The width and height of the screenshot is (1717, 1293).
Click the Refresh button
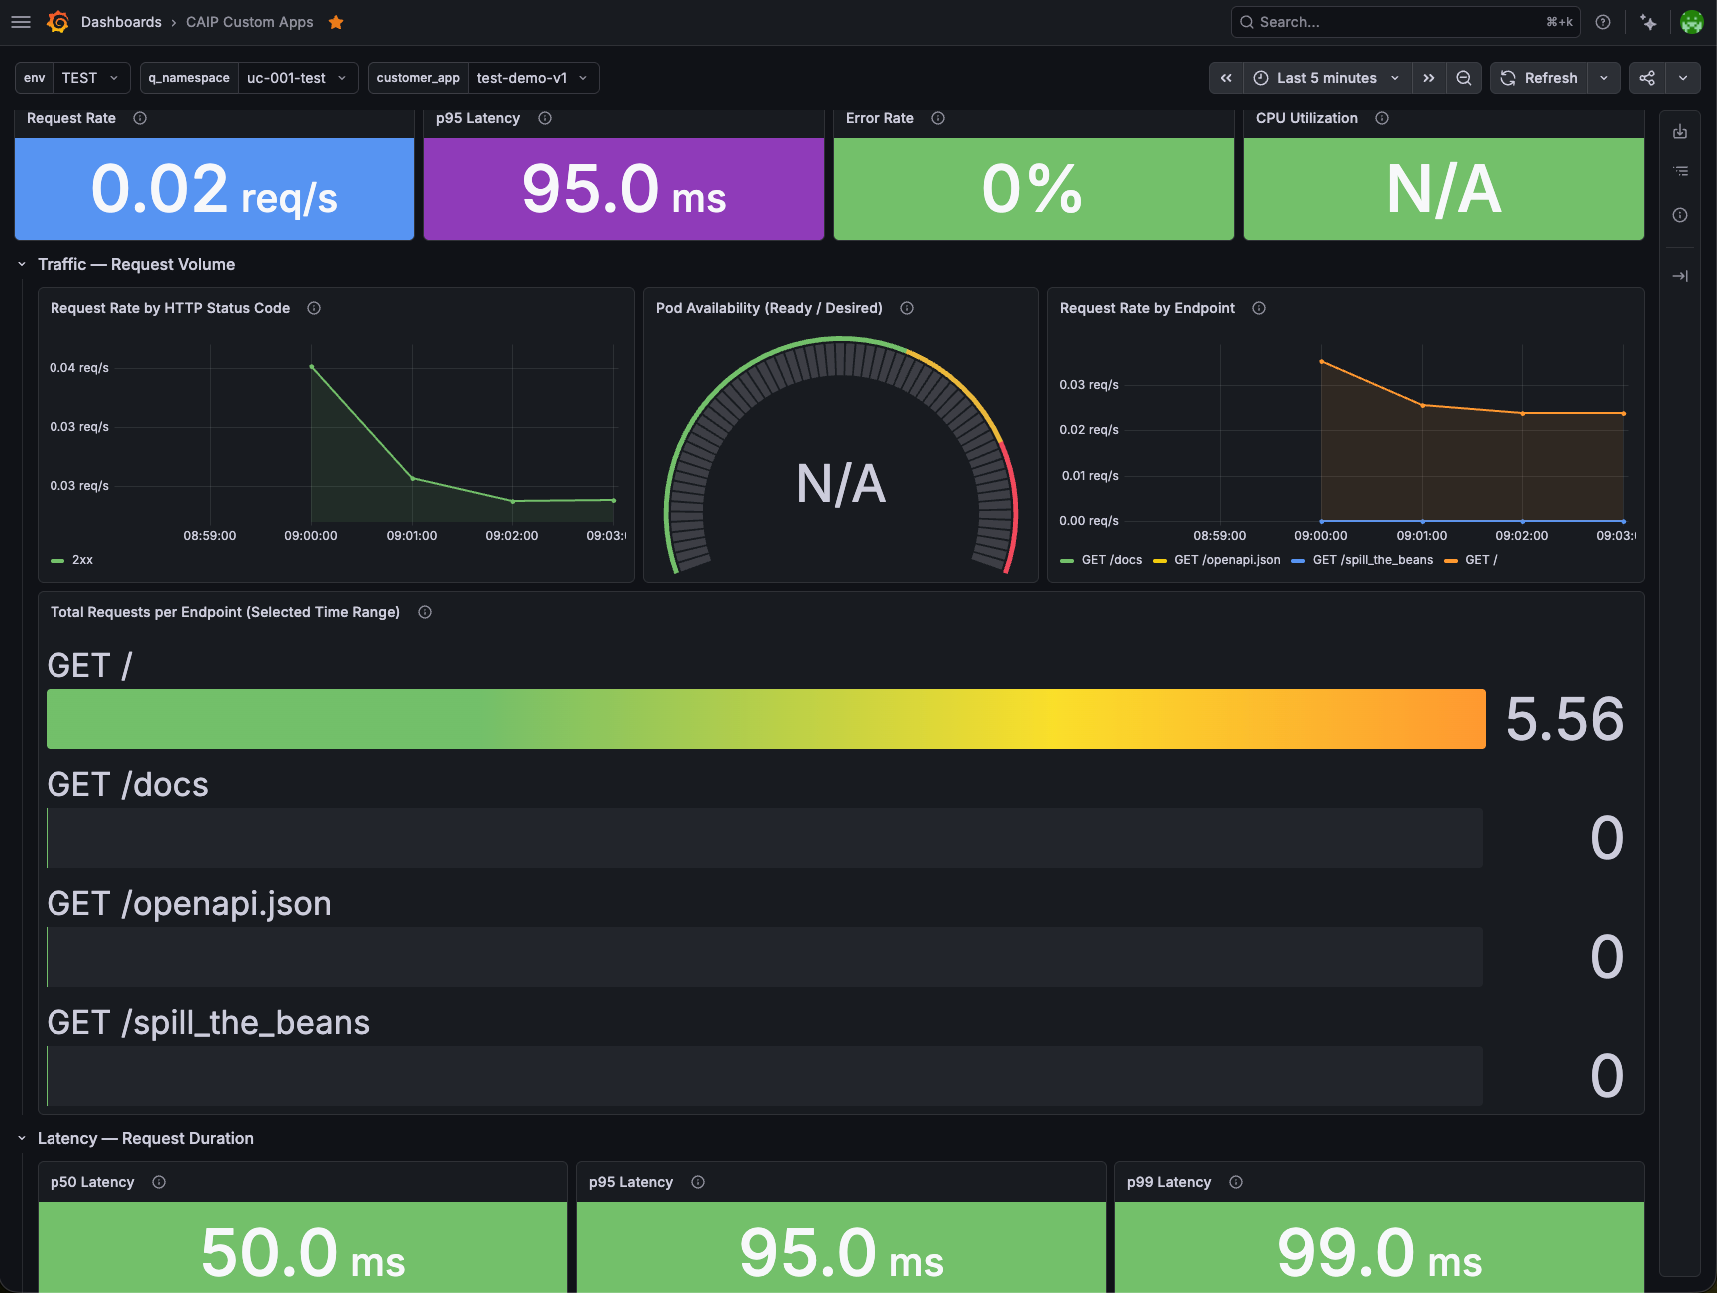click(x=1539, y=78)
